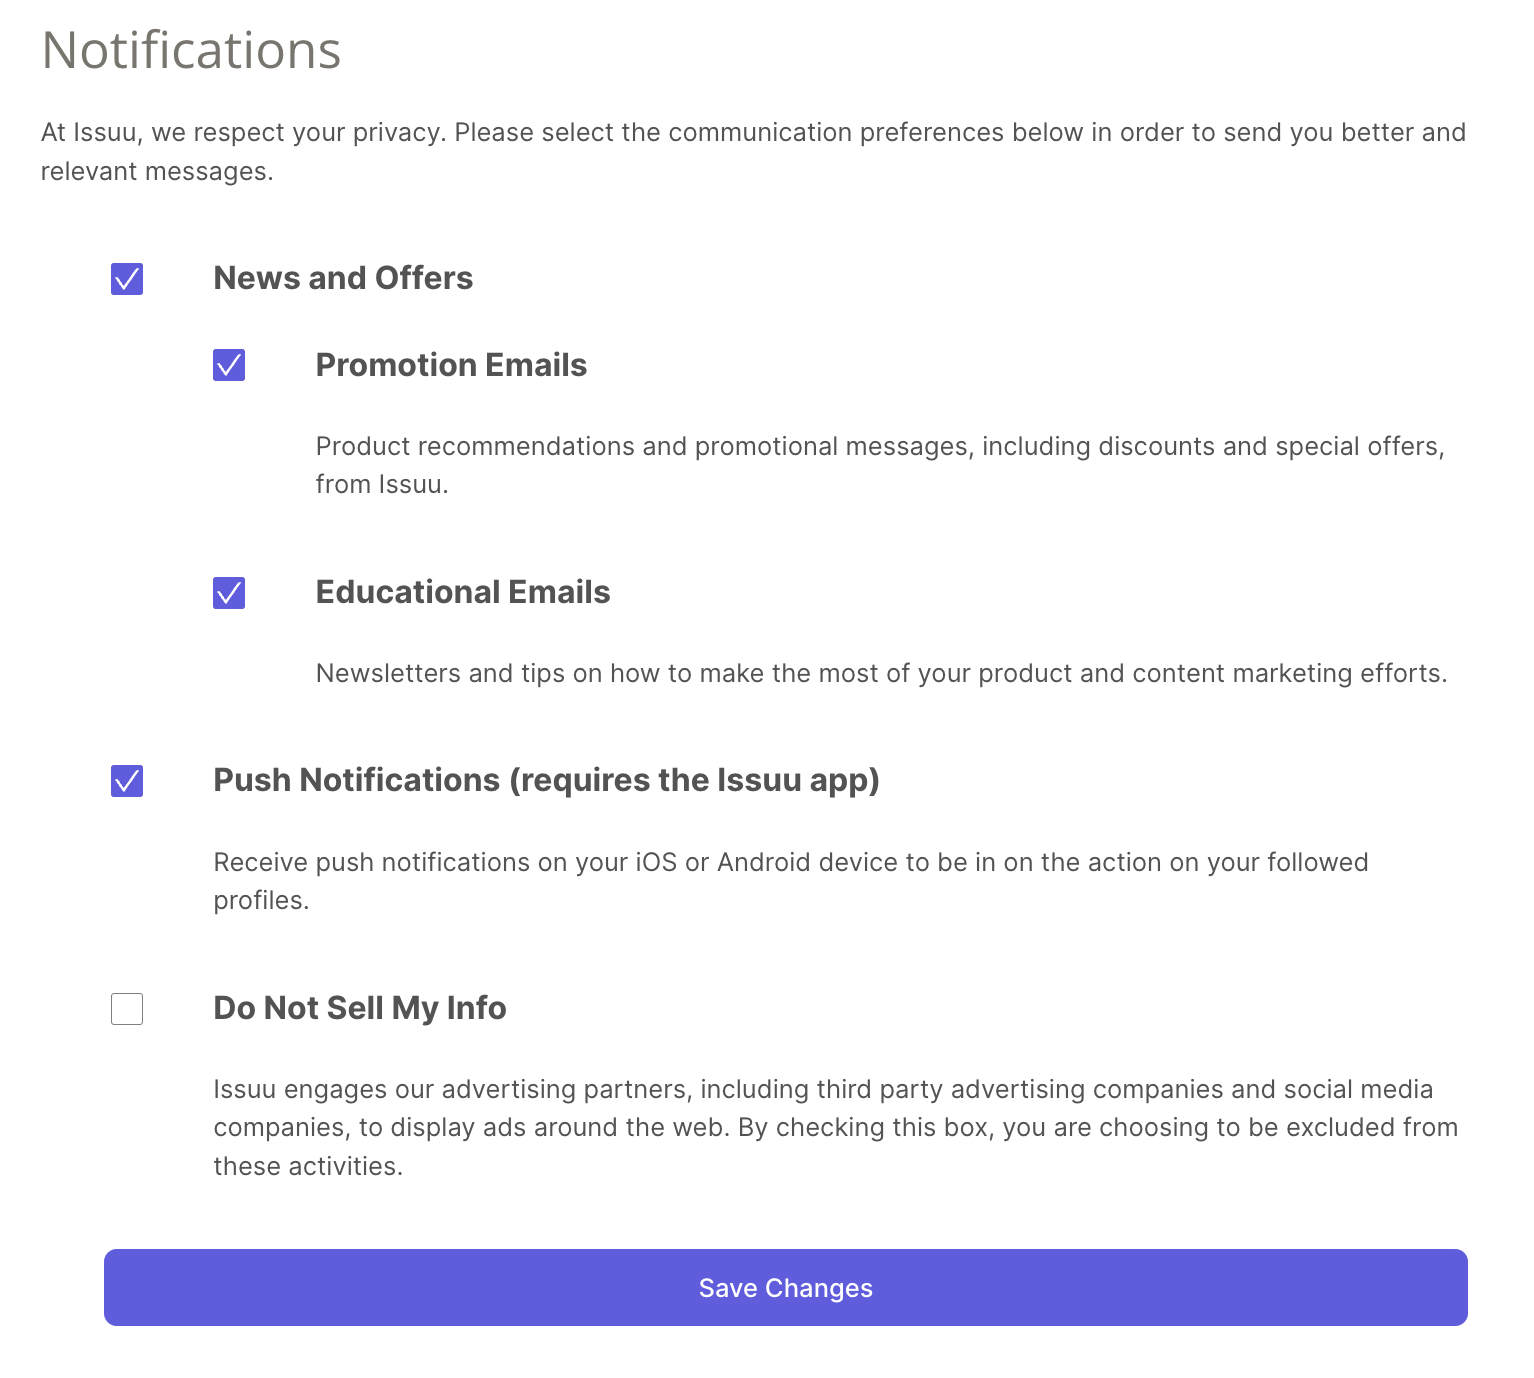
Task: Click the "relevant messages." intro line
Action: pos(157,172)
